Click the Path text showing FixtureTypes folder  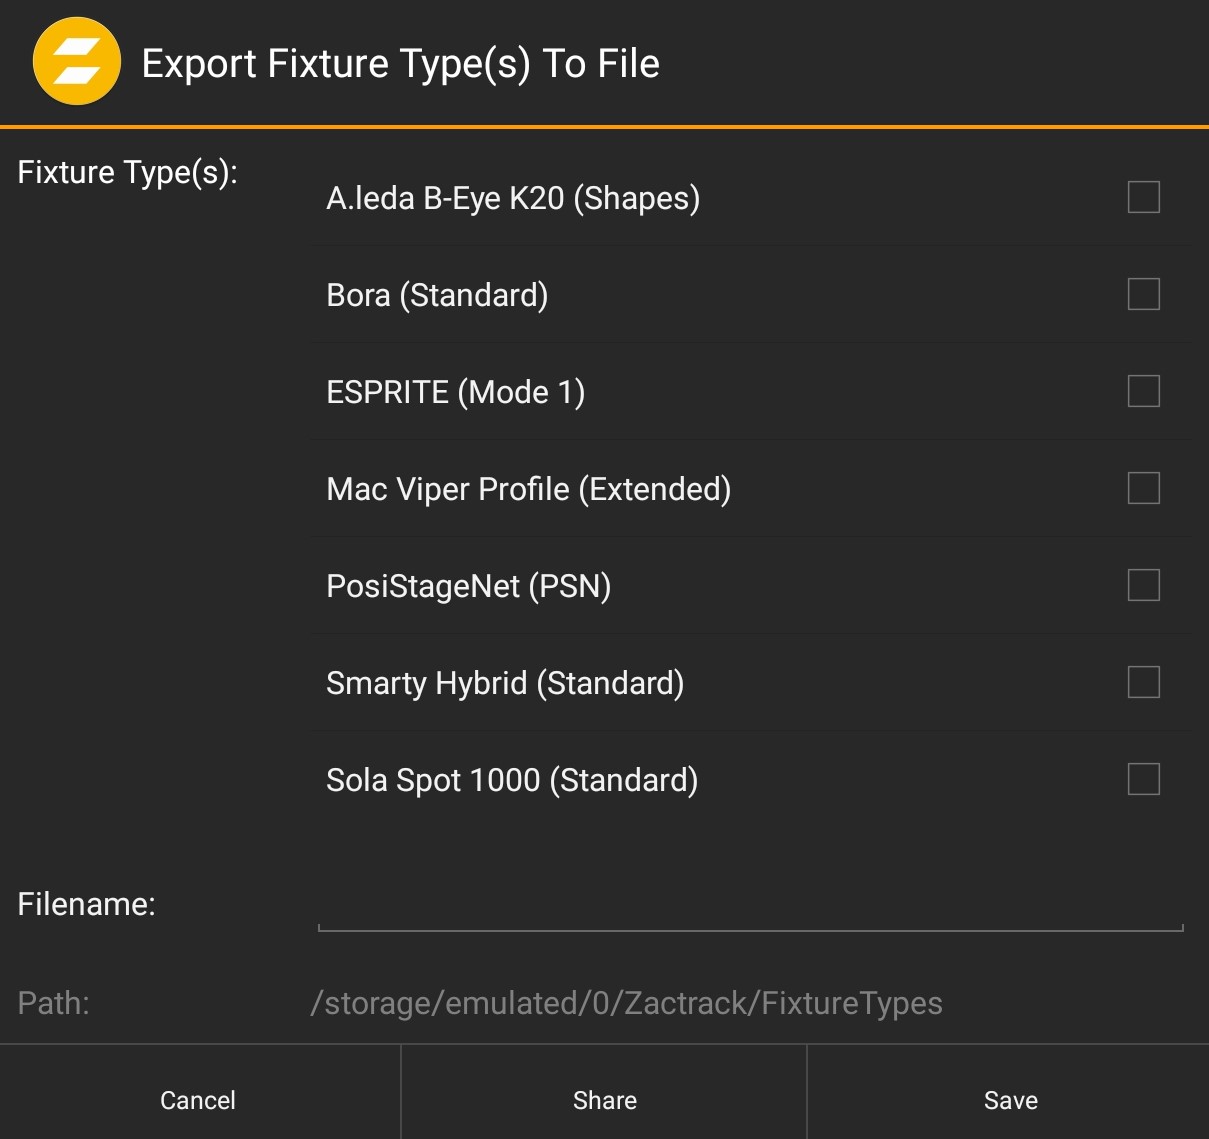point(627,1002)
